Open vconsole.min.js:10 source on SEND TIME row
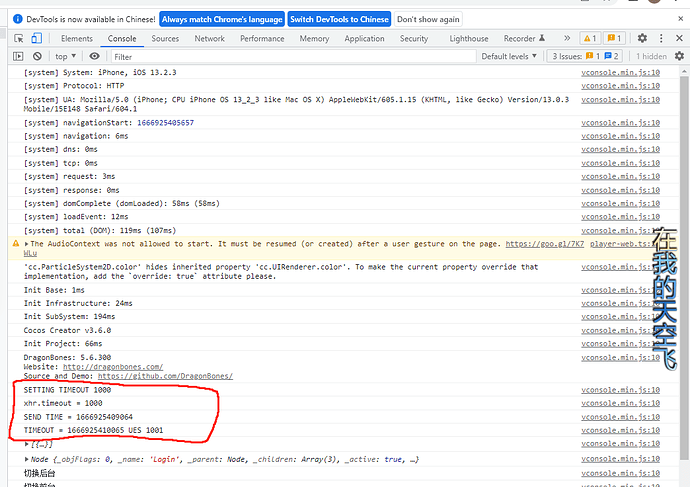Screen dimensions: 690x487 [x=620, y=417]
